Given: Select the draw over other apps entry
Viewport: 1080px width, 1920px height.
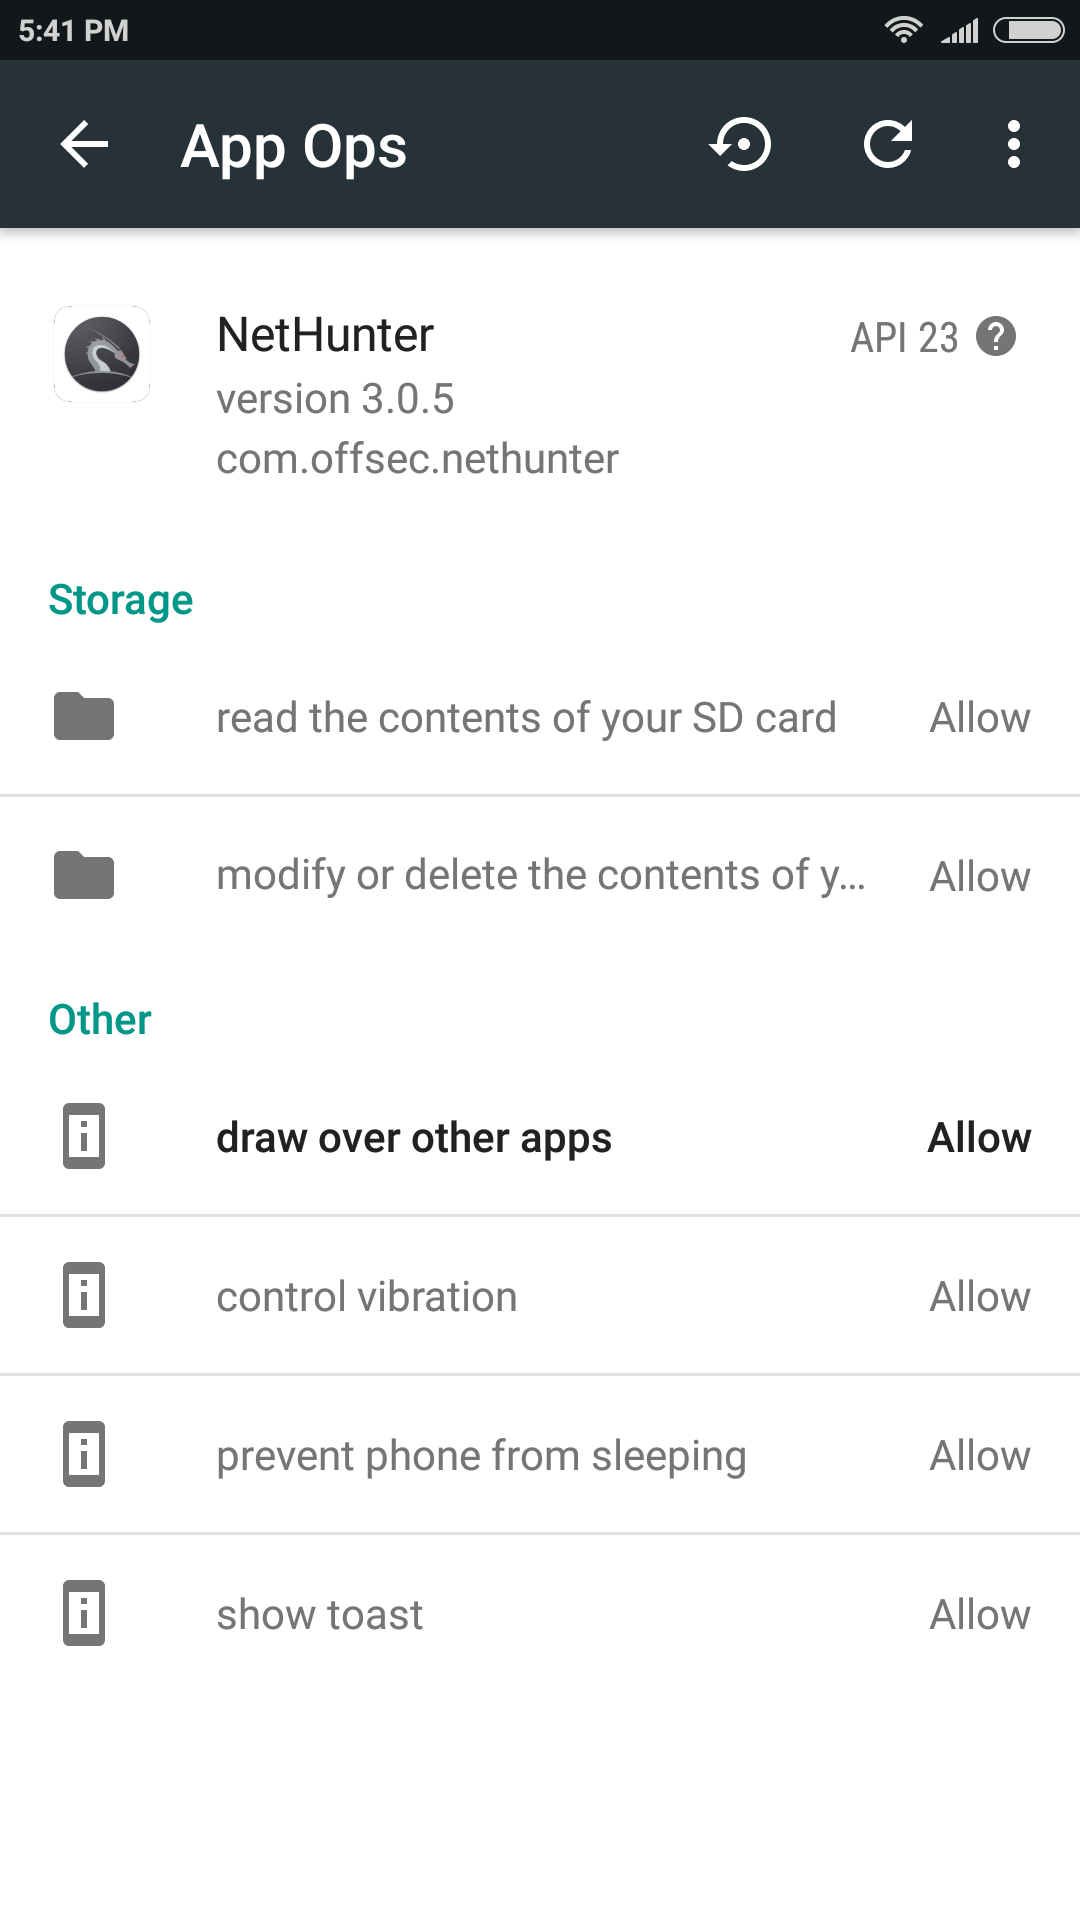Looking at the screenshot, I should pyautogui.click(x=414, y=1138).
